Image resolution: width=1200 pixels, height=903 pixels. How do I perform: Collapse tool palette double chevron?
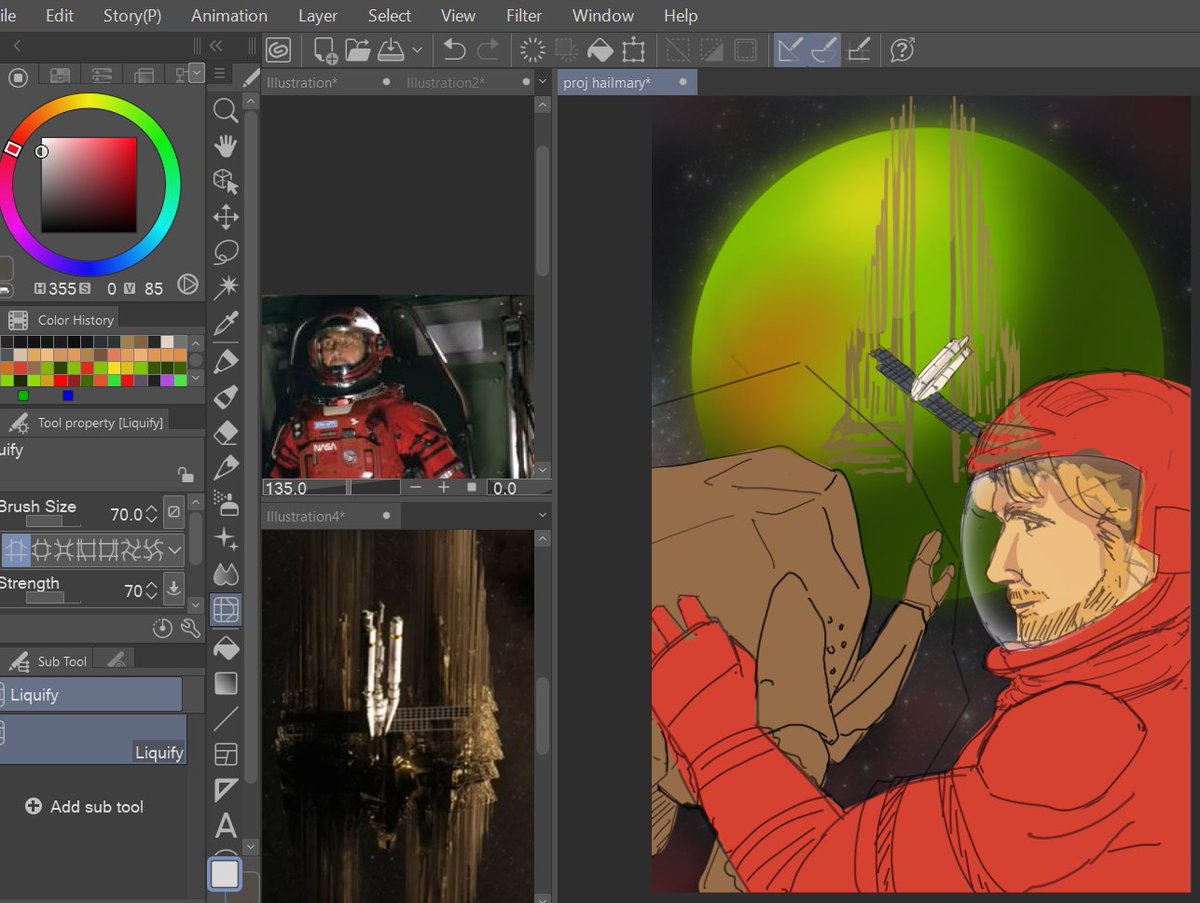tap(215, 45)
